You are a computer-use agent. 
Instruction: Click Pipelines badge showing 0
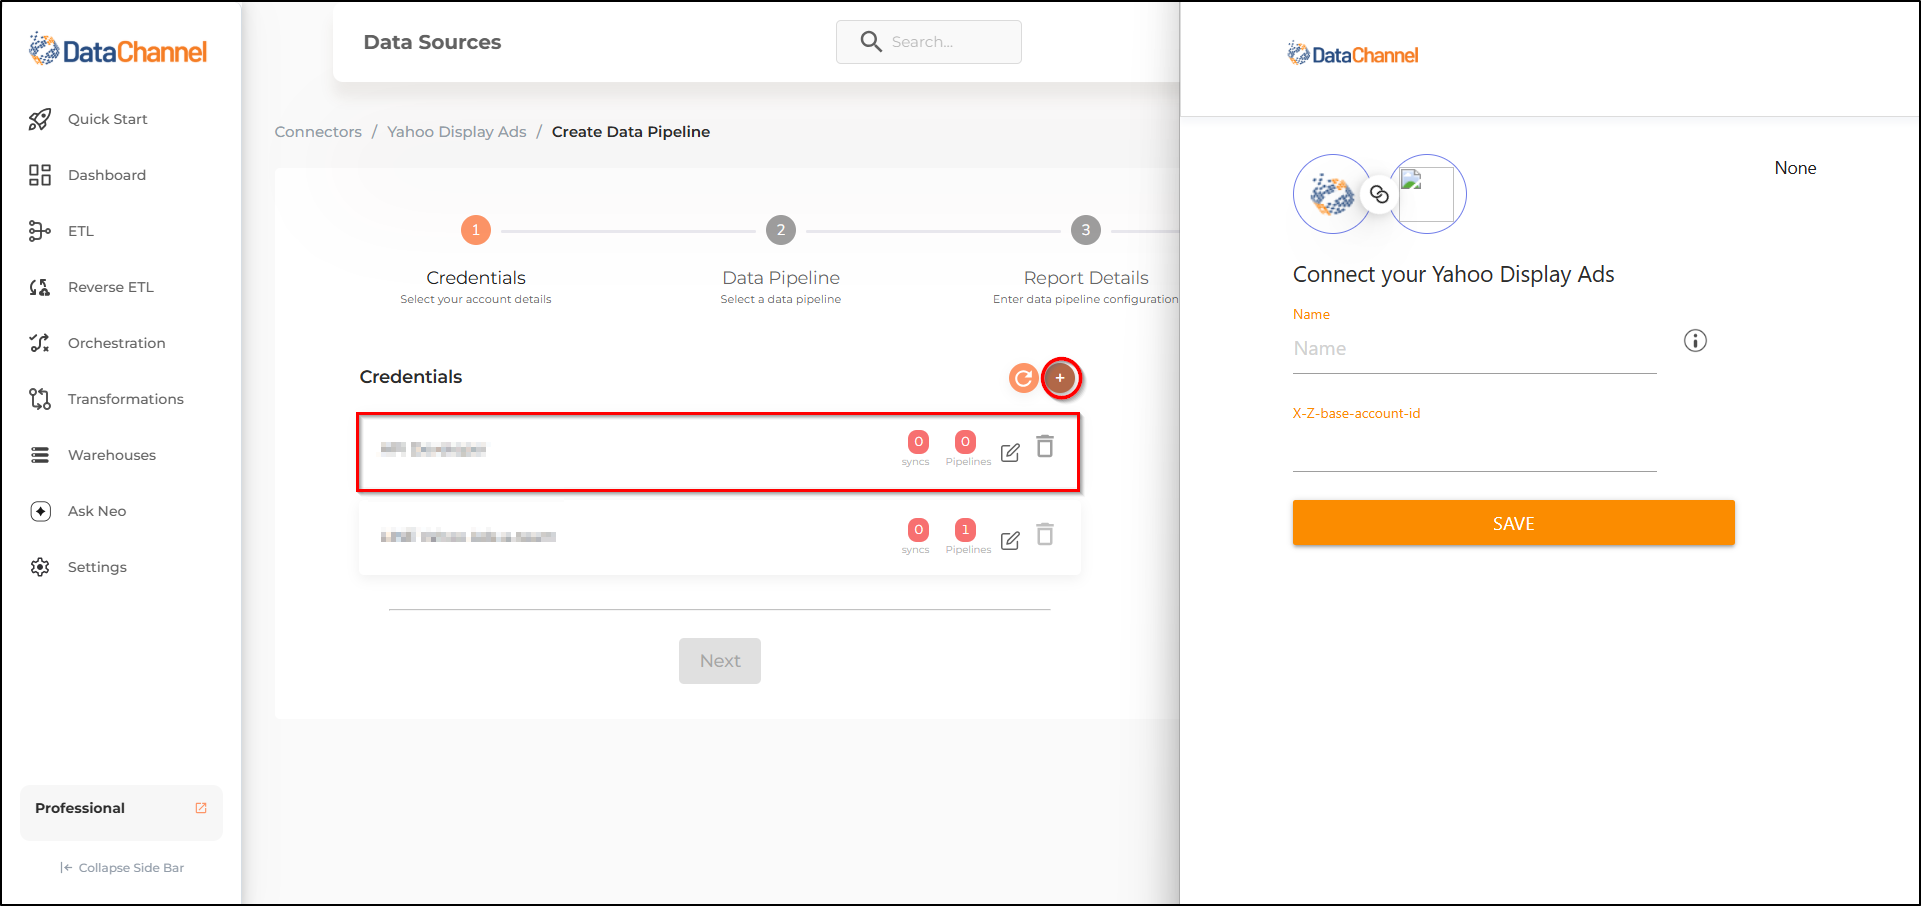point(965,442)
